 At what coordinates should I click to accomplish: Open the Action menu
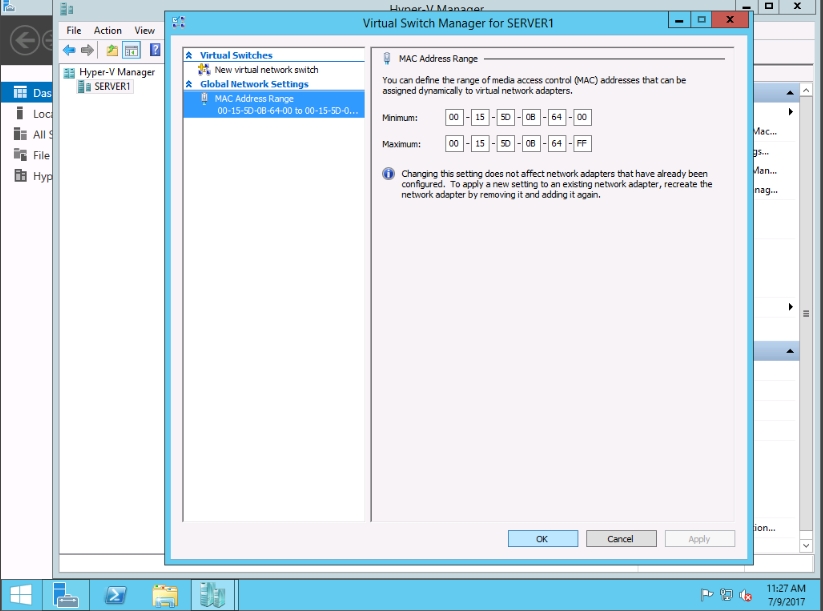coord(108,30)
